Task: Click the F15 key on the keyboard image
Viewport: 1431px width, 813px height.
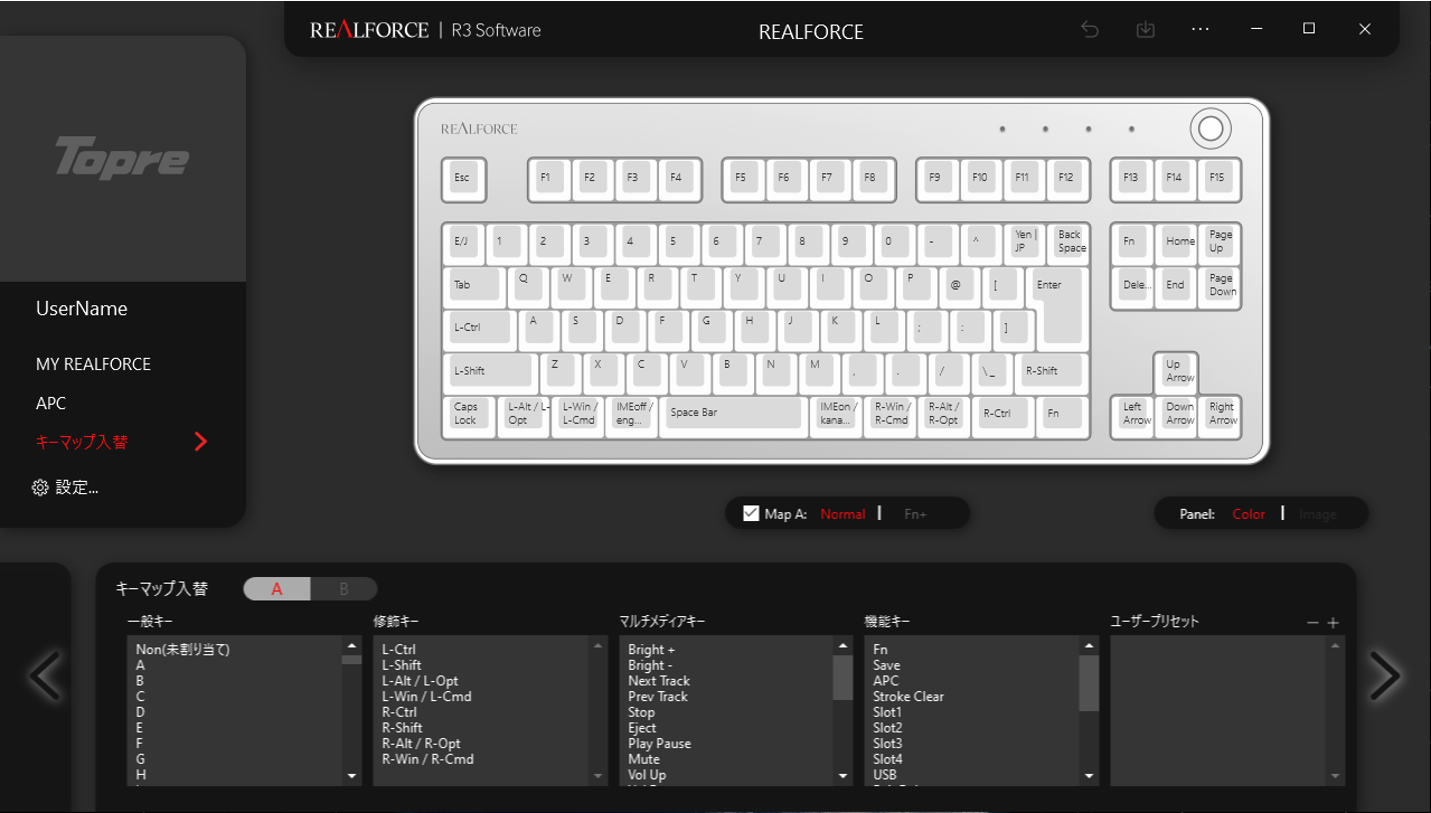Action: tap(1221, 179)
